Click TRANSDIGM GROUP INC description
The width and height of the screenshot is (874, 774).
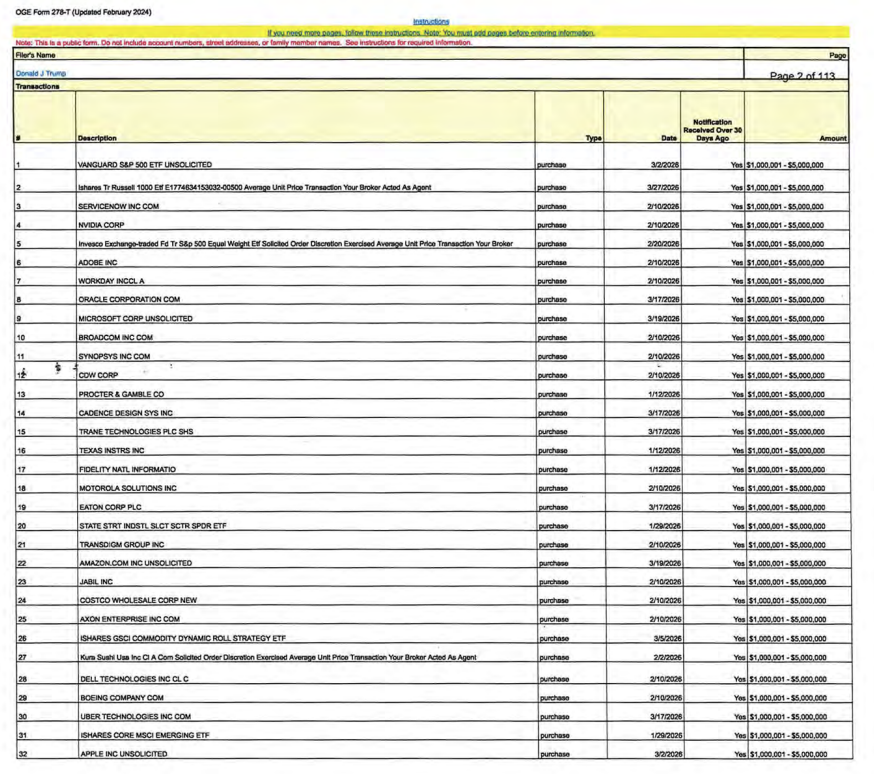[x=122, y=545]
